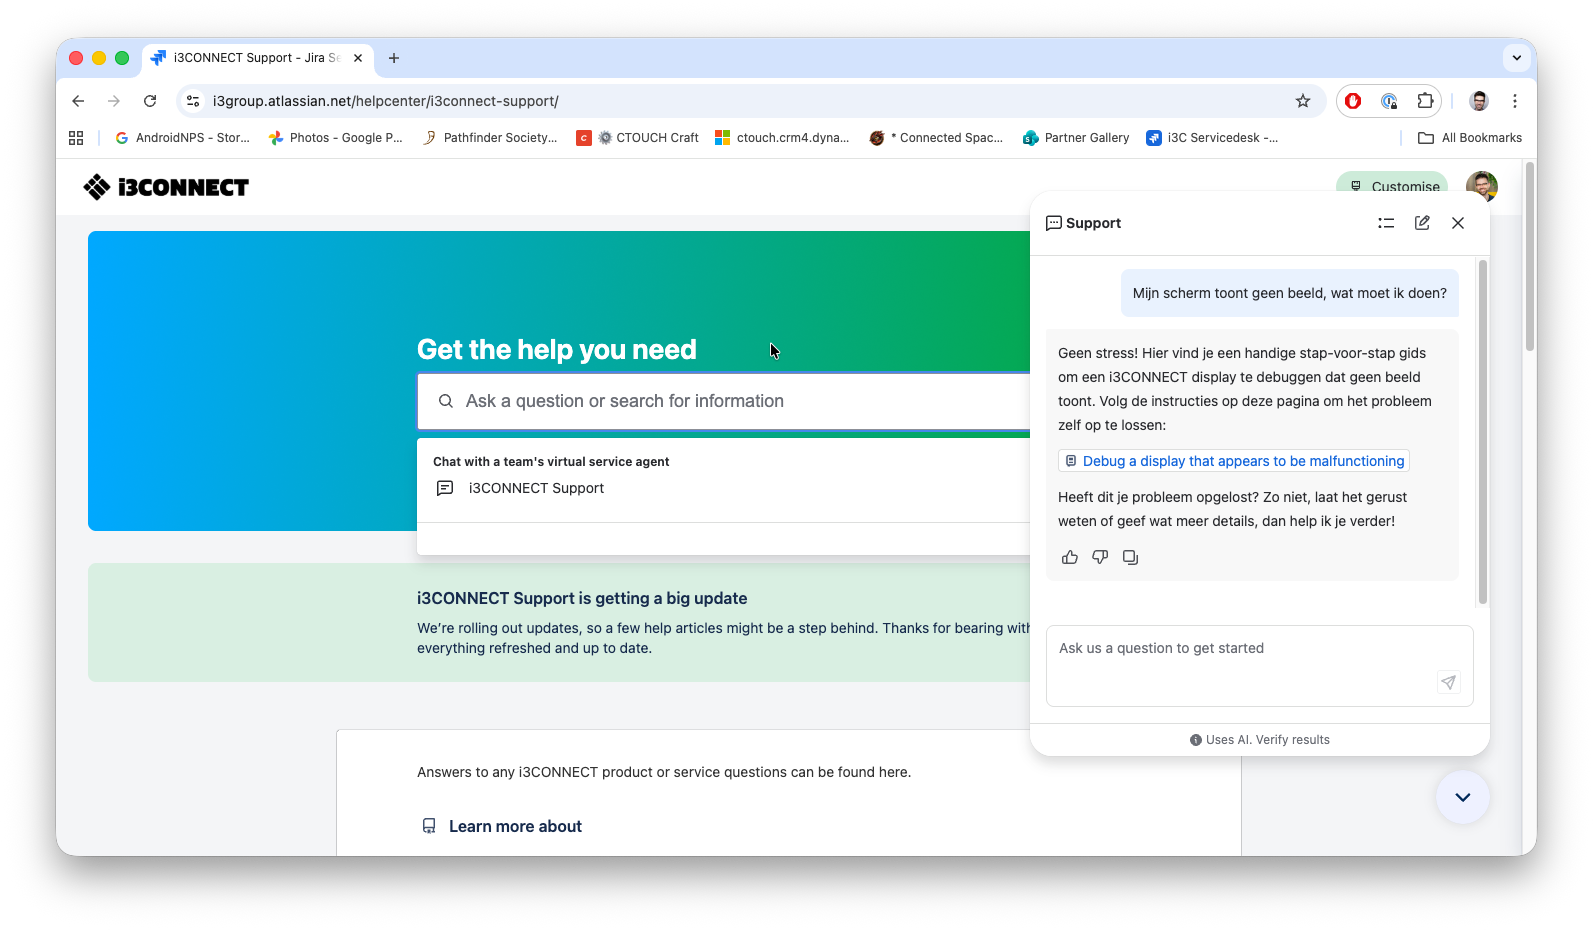Image resolution: width=1593 pixels, height=930 pixels.
Task: Click the Mijn scherm toont geen beeld message
Action: point(1290,293)
